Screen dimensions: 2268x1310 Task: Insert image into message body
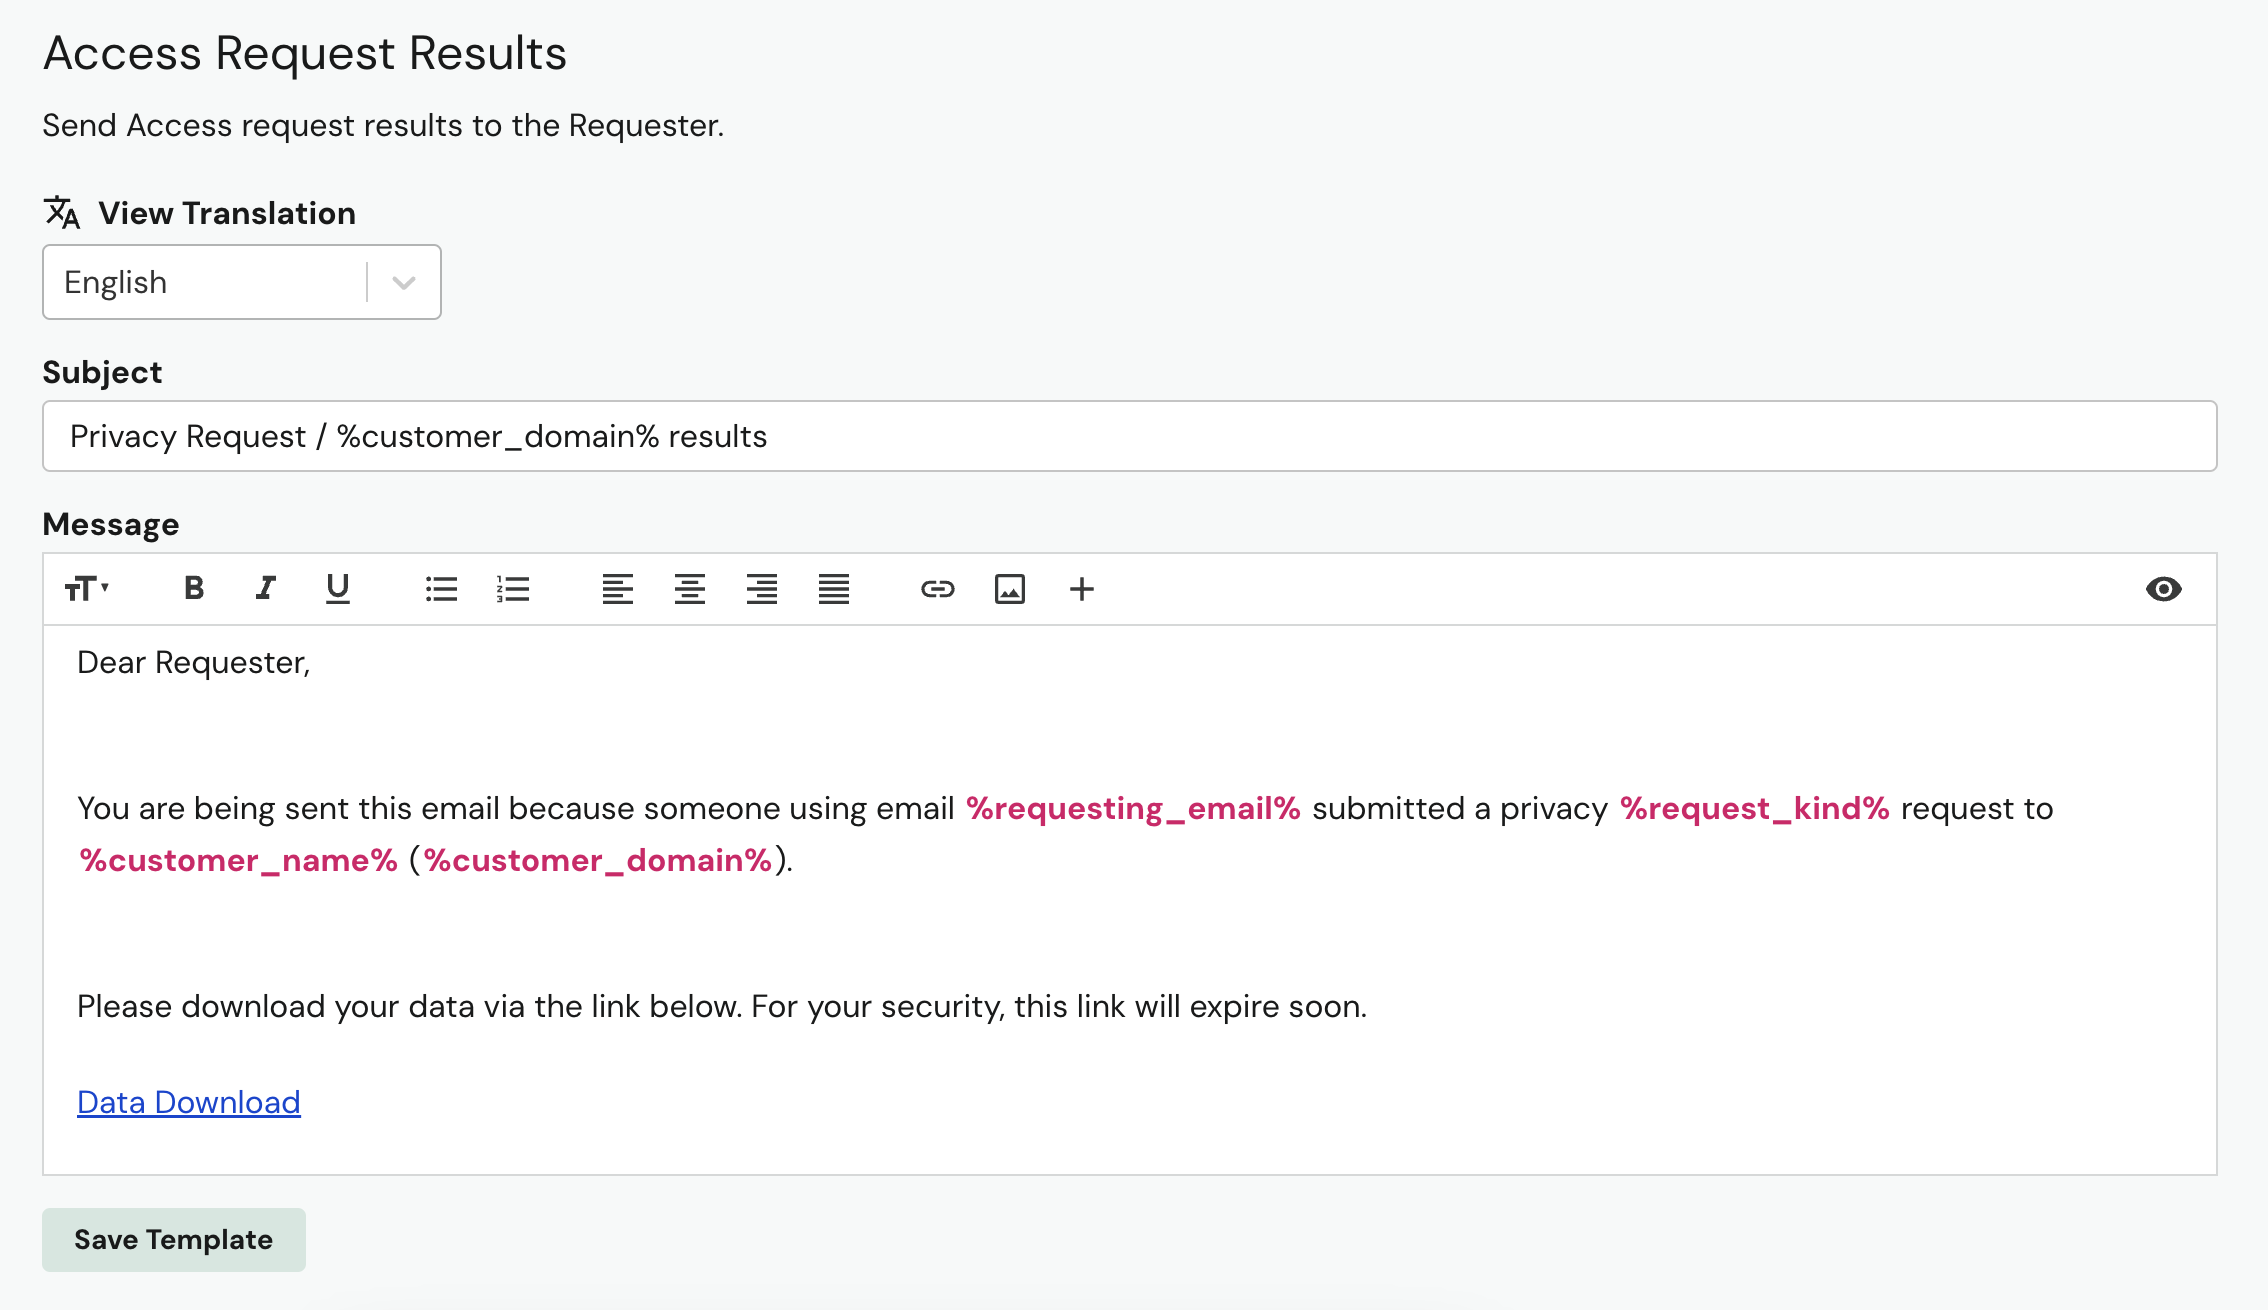(x=1009, y=590)
